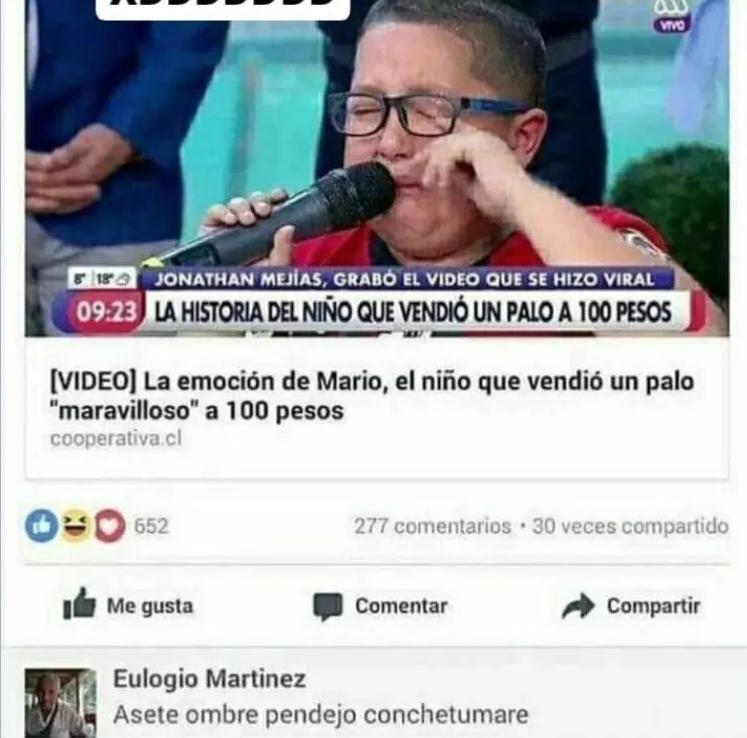747x738 pixels.
Task: Click the share arrow icon
Action: tap(578, 606)
